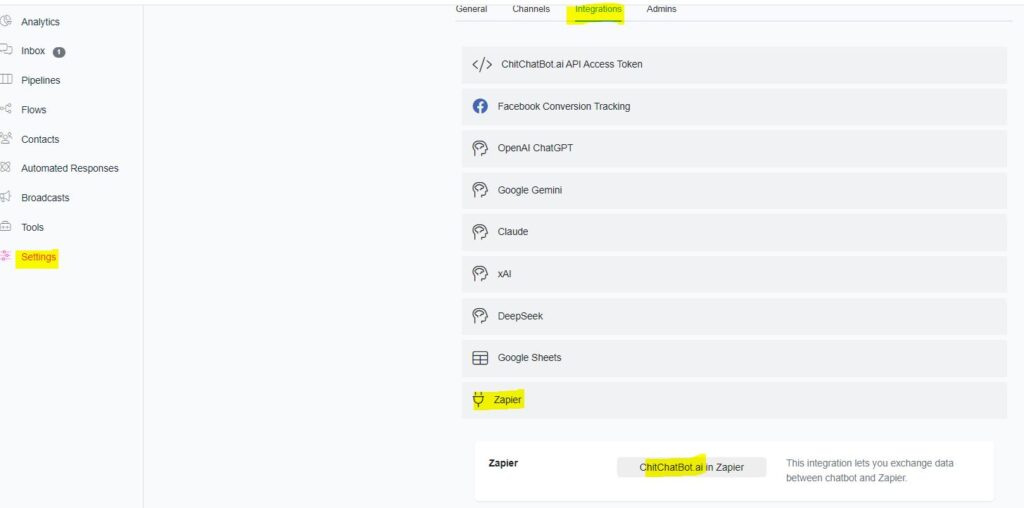The width and height of the screenshot is (1024, 508).
Task: Click the Tools toolbox icon
Action: click(6, 227)
